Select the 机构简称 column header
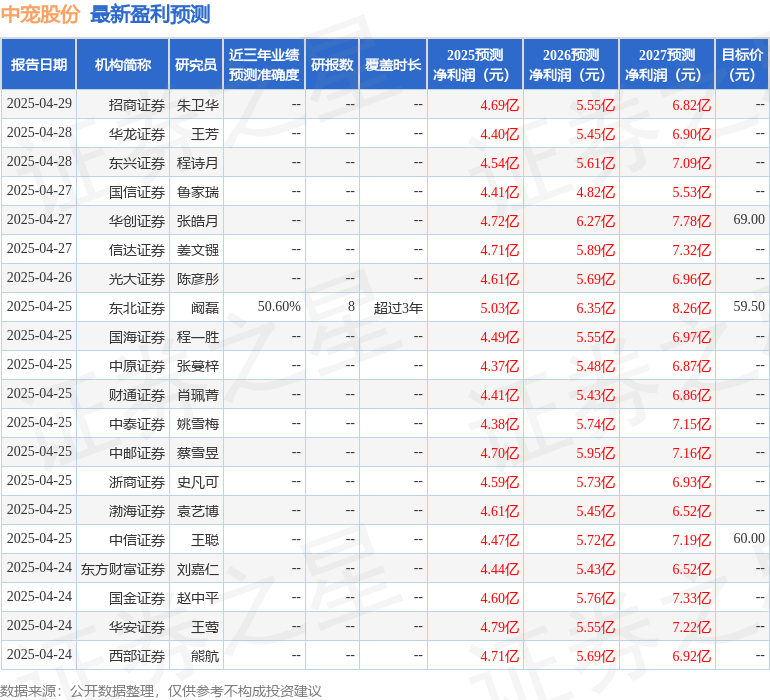The width and height of the screenshot is (770, 700). [x=123, y=64]
